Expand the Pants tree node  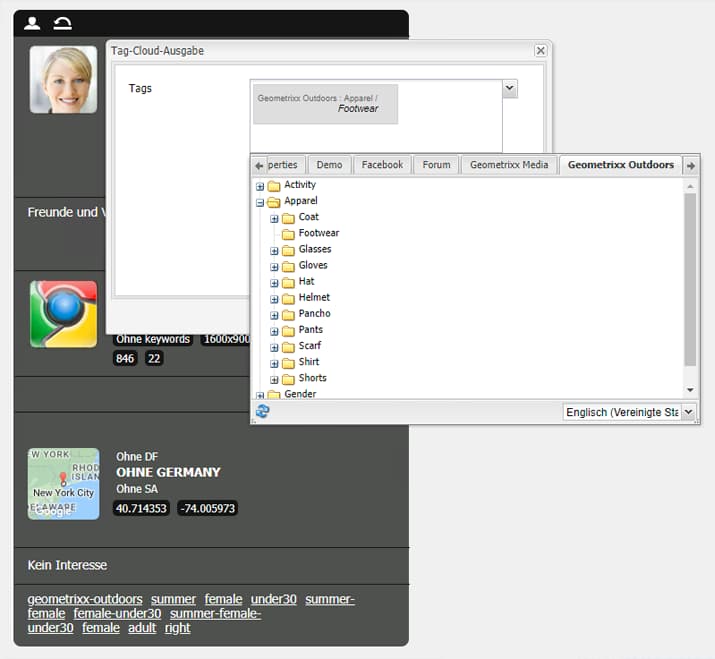click(x=274, y=332)
